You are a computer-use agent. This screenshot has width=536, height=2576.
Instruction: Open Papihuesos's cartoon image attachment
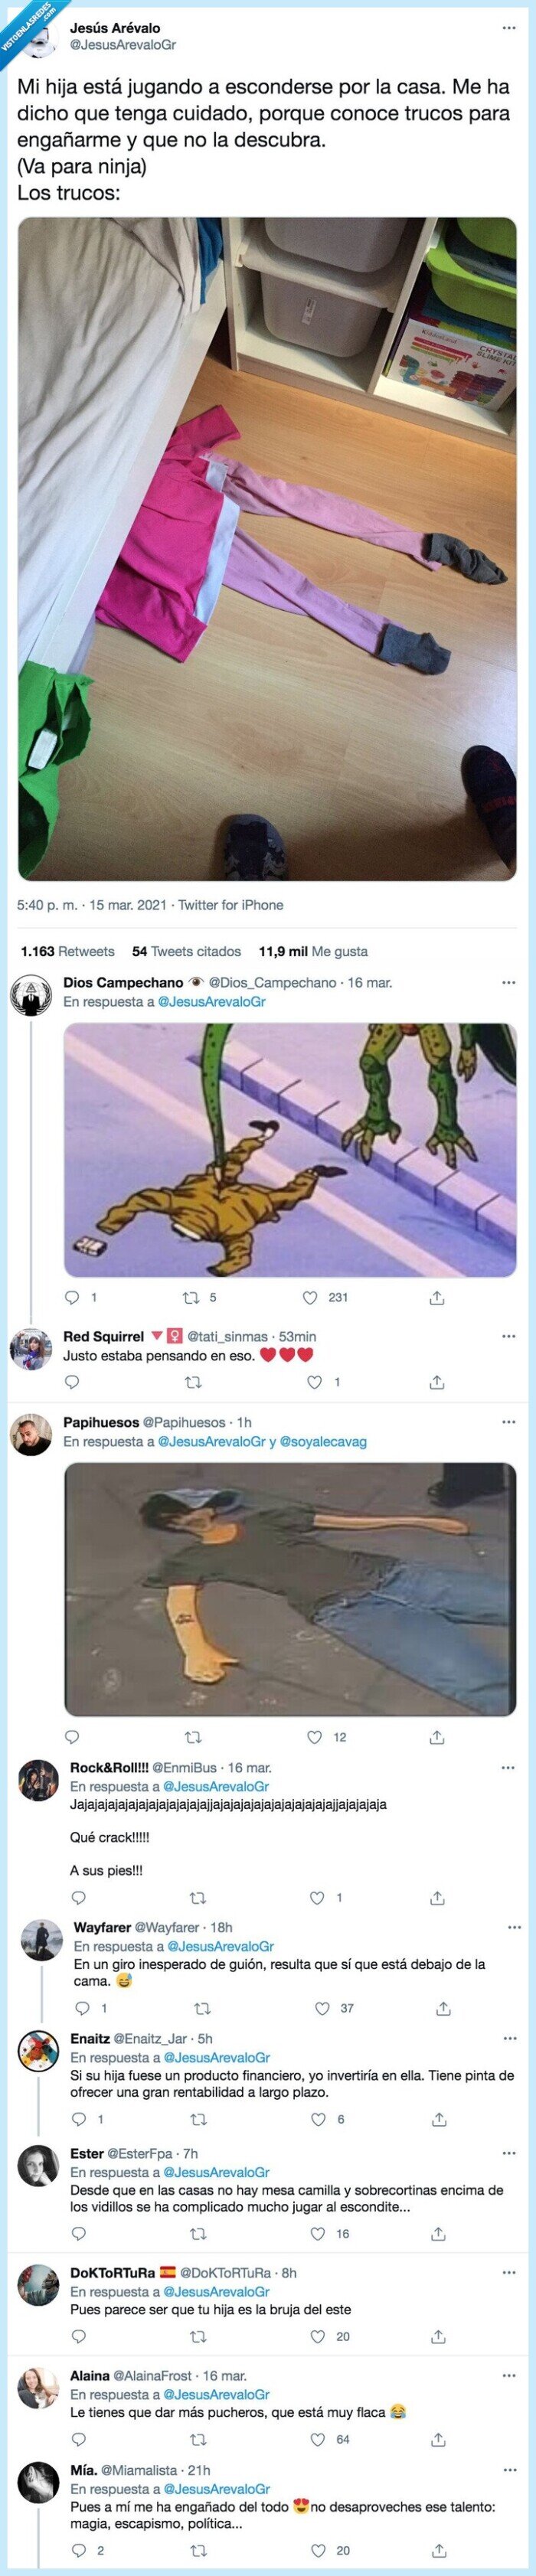[x=290, y=1589]
